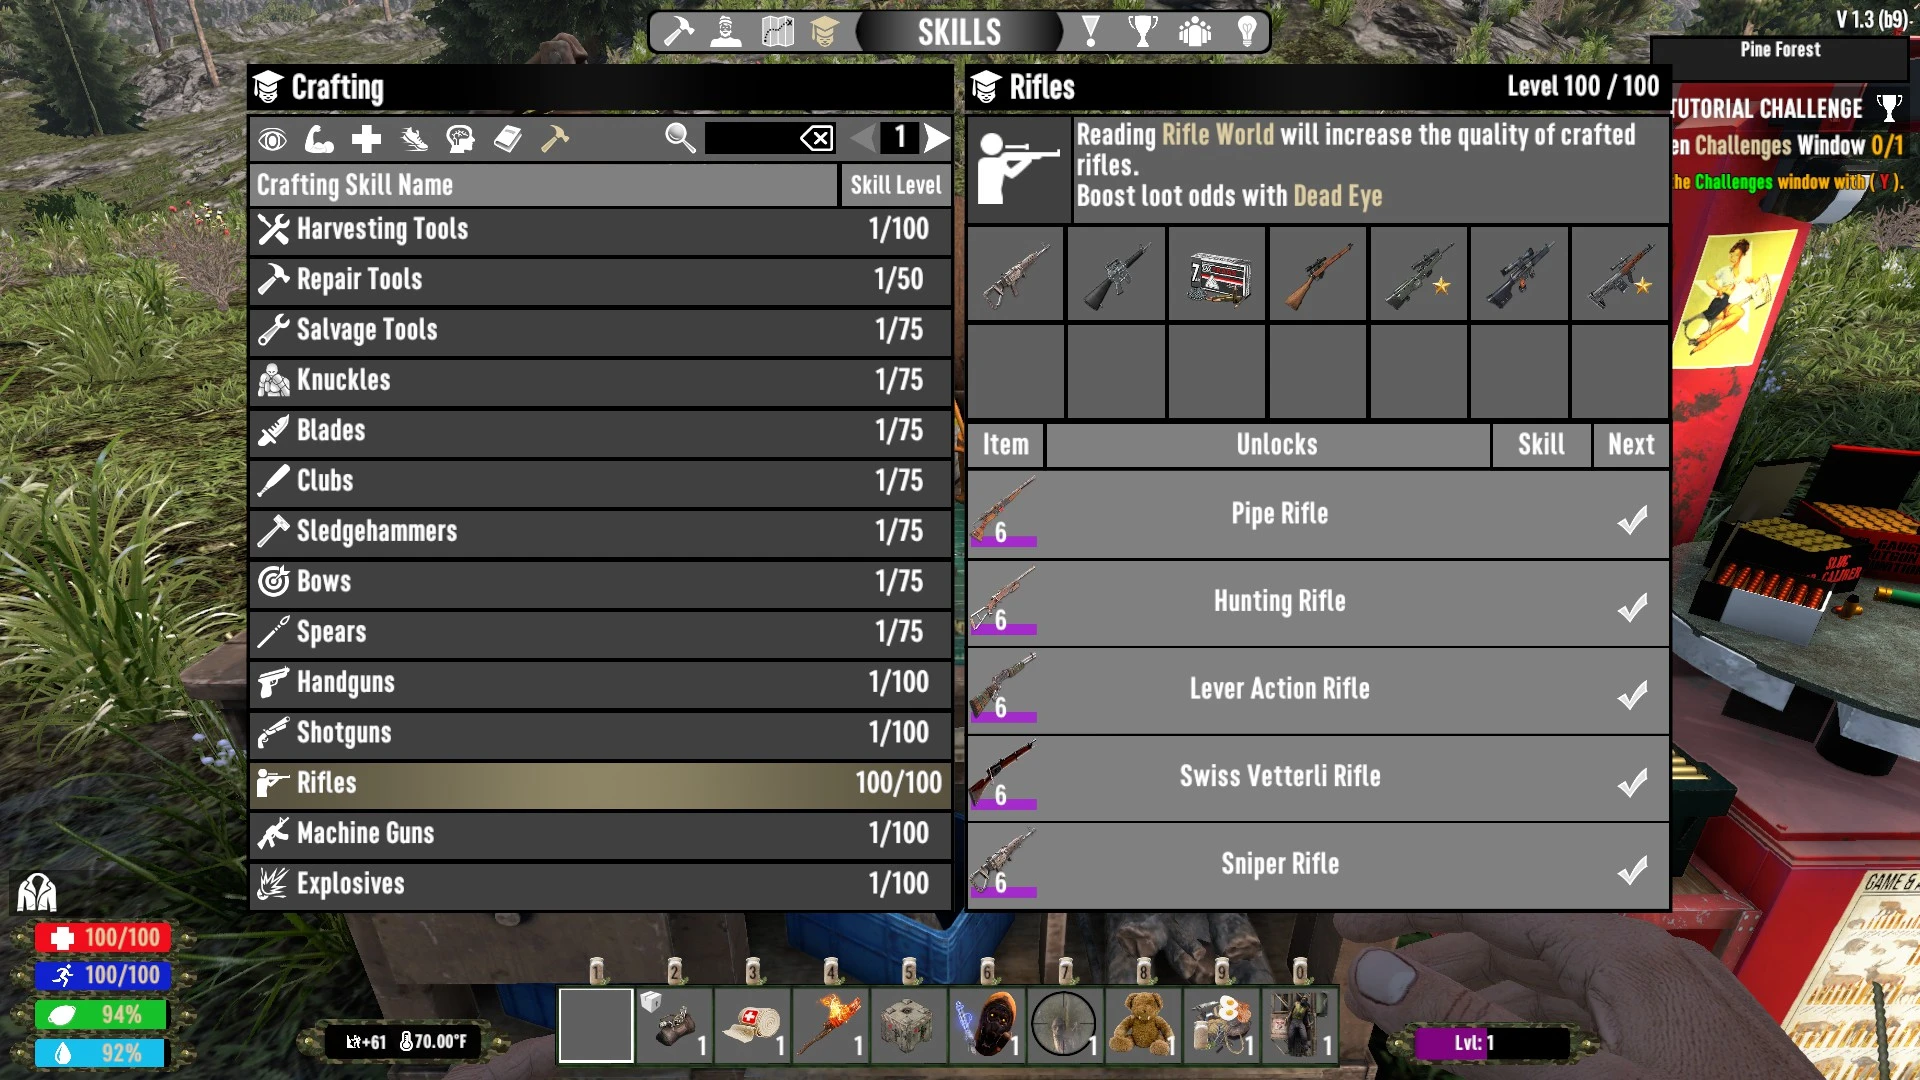
Task: Clear the skill search field
Action: coord(817,138)
